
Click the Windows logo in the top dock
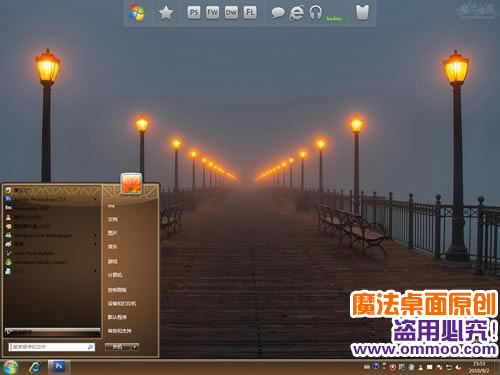137,13
